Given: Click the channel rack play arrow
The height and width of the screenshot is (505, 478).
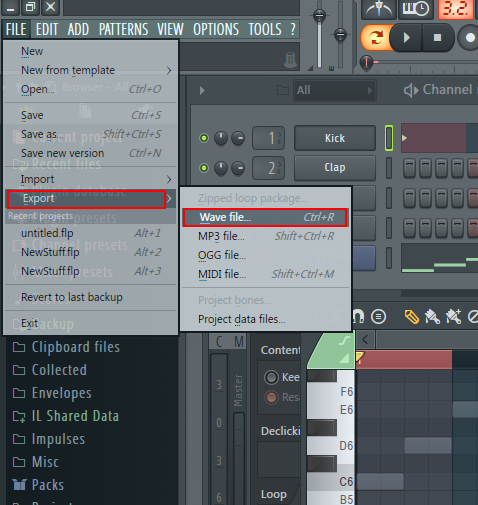Looking at the screenshot, I should pyautogui.click(x=202, y=90).
